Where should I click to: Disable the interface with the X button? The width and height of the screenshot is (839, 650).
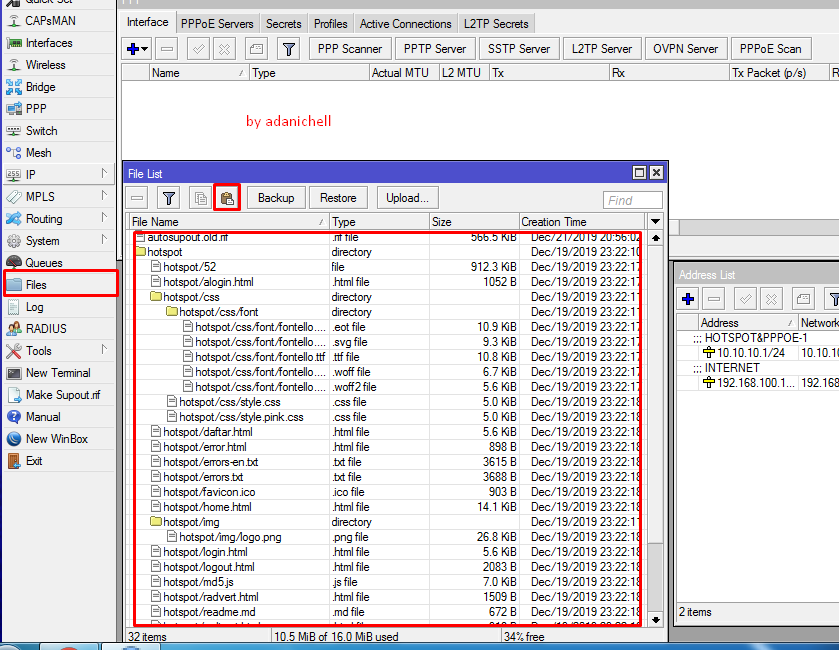(x=222, y=47)
